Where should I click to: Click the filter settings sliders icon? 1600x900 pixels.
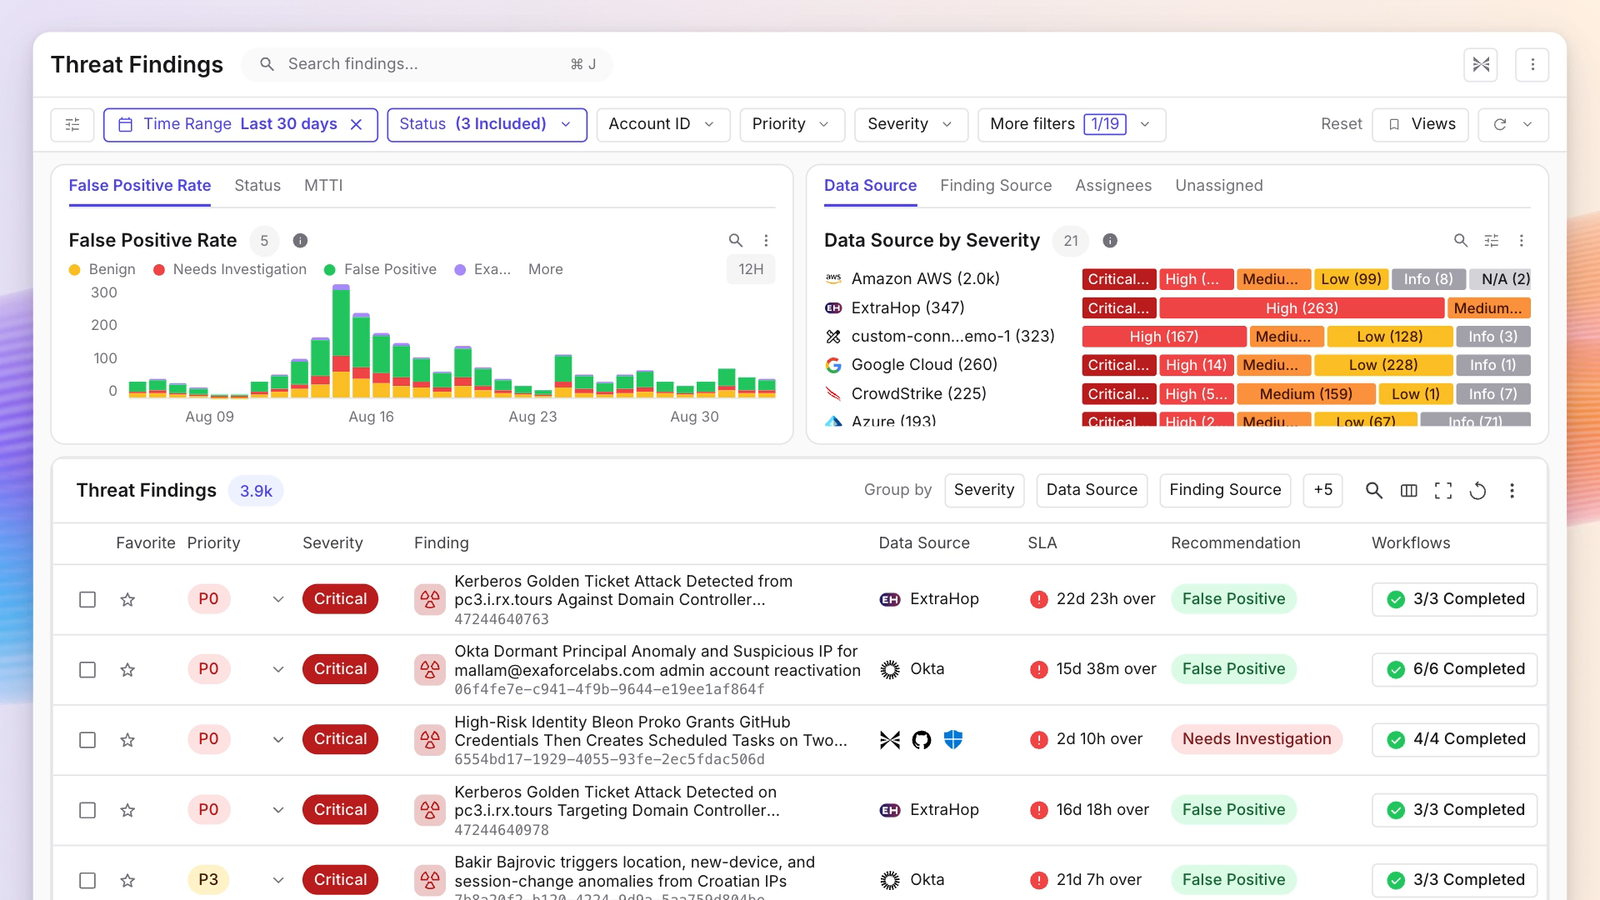(72, 125)
